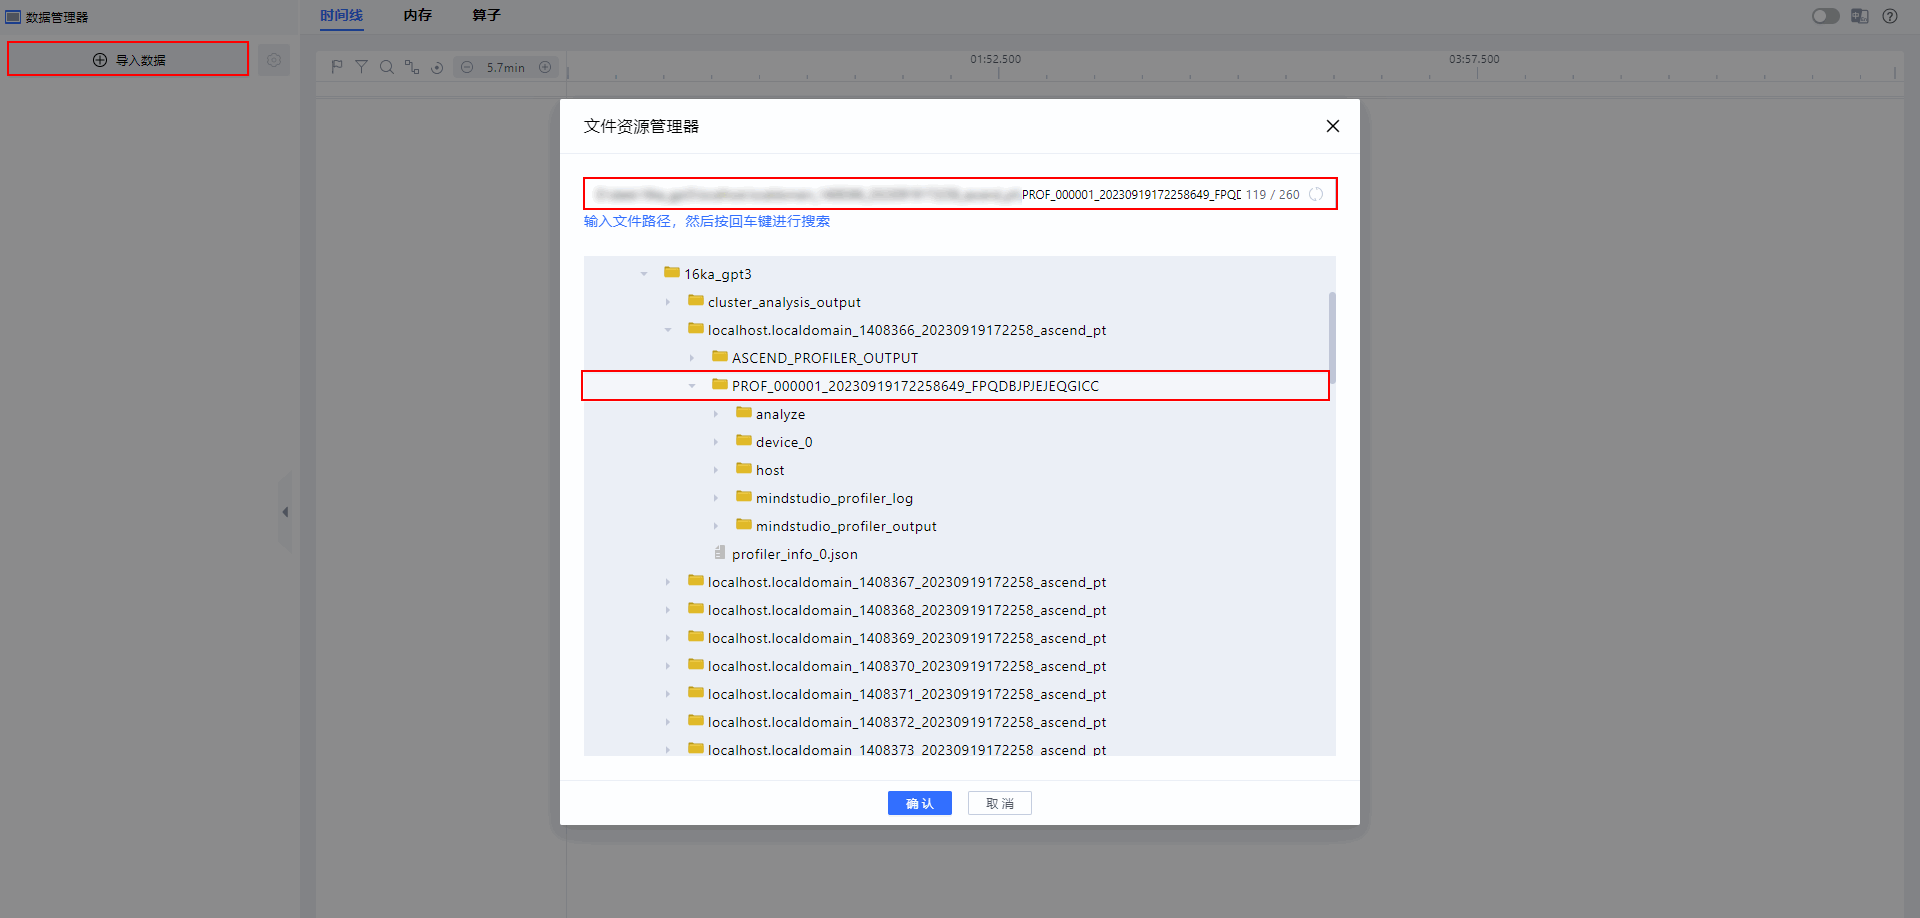The width and height of the screenshot is (1920, 918).
Task: Zoom out timeline with the minus icon
Action: pyautogui.click(x=467, y=67)
